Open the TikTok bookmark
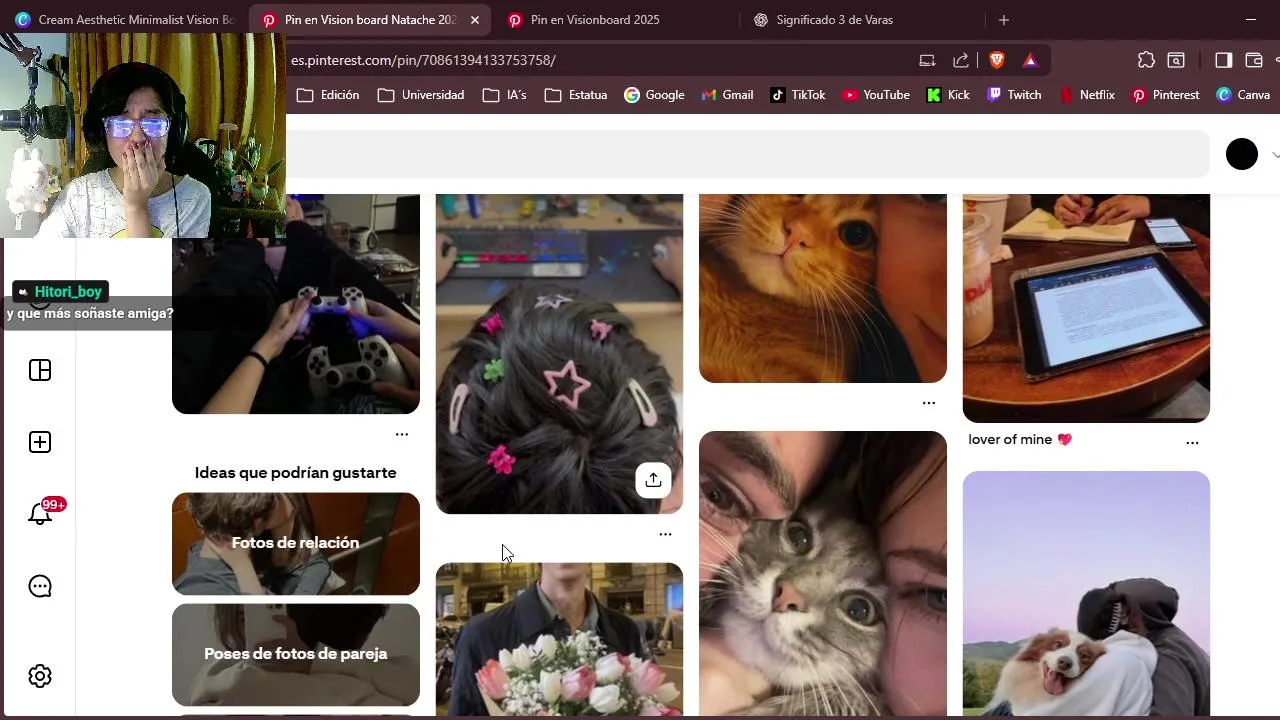 797,95
